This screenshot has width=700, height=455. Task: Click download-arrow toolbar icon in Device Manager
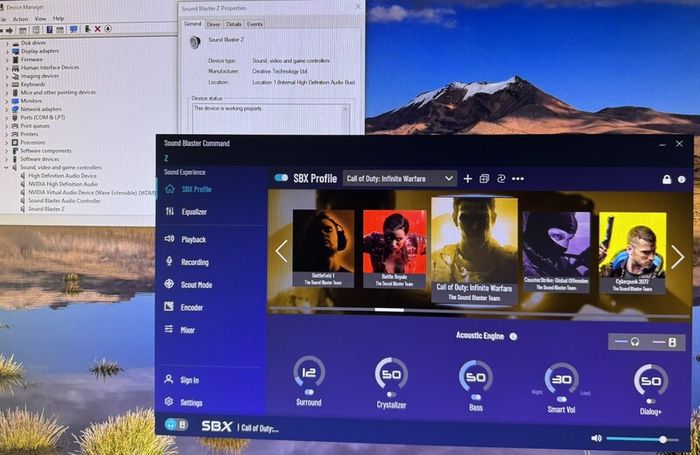(108, 29)
